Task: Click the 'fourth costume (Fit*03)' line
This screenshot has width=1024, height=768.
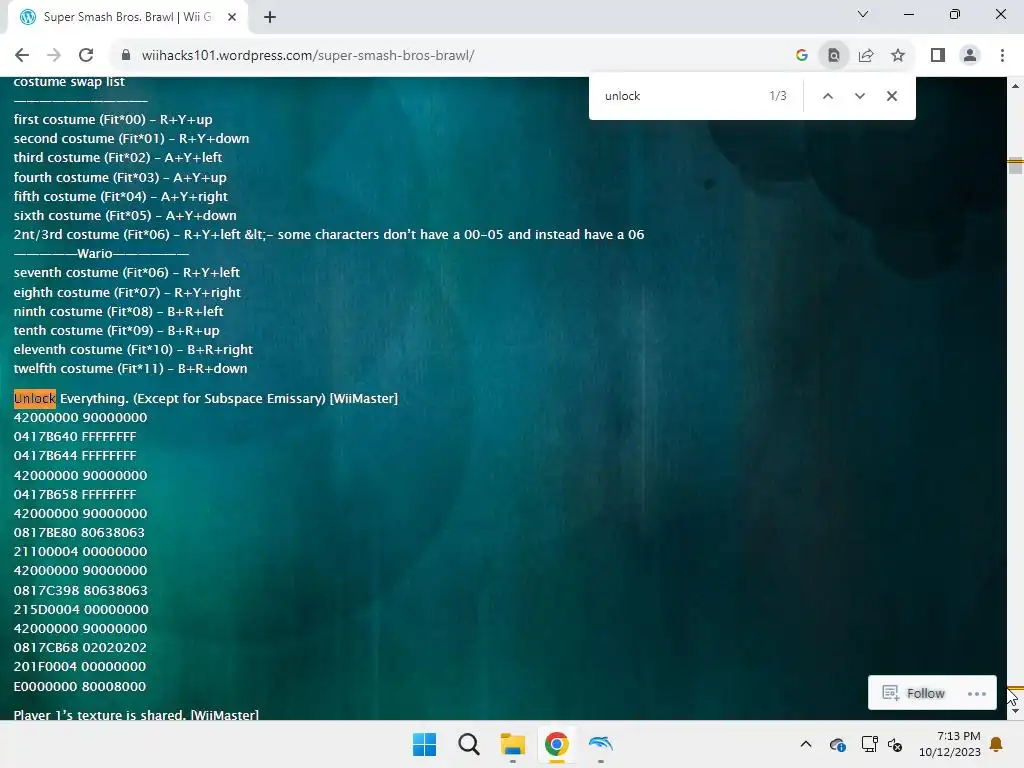Action: (120, 178)
